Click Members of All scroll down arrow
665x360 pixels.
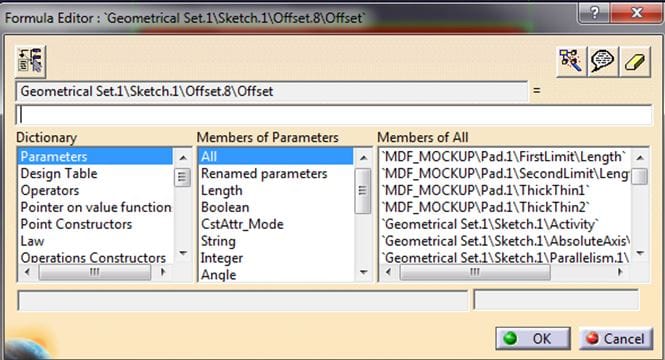coord(640,254)
